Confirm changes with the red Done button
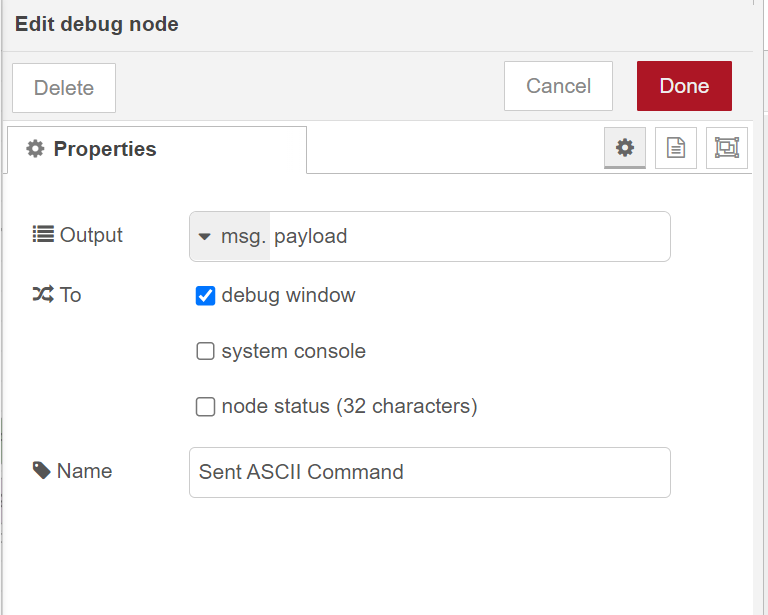768x615 pixels. pos(684,86)
